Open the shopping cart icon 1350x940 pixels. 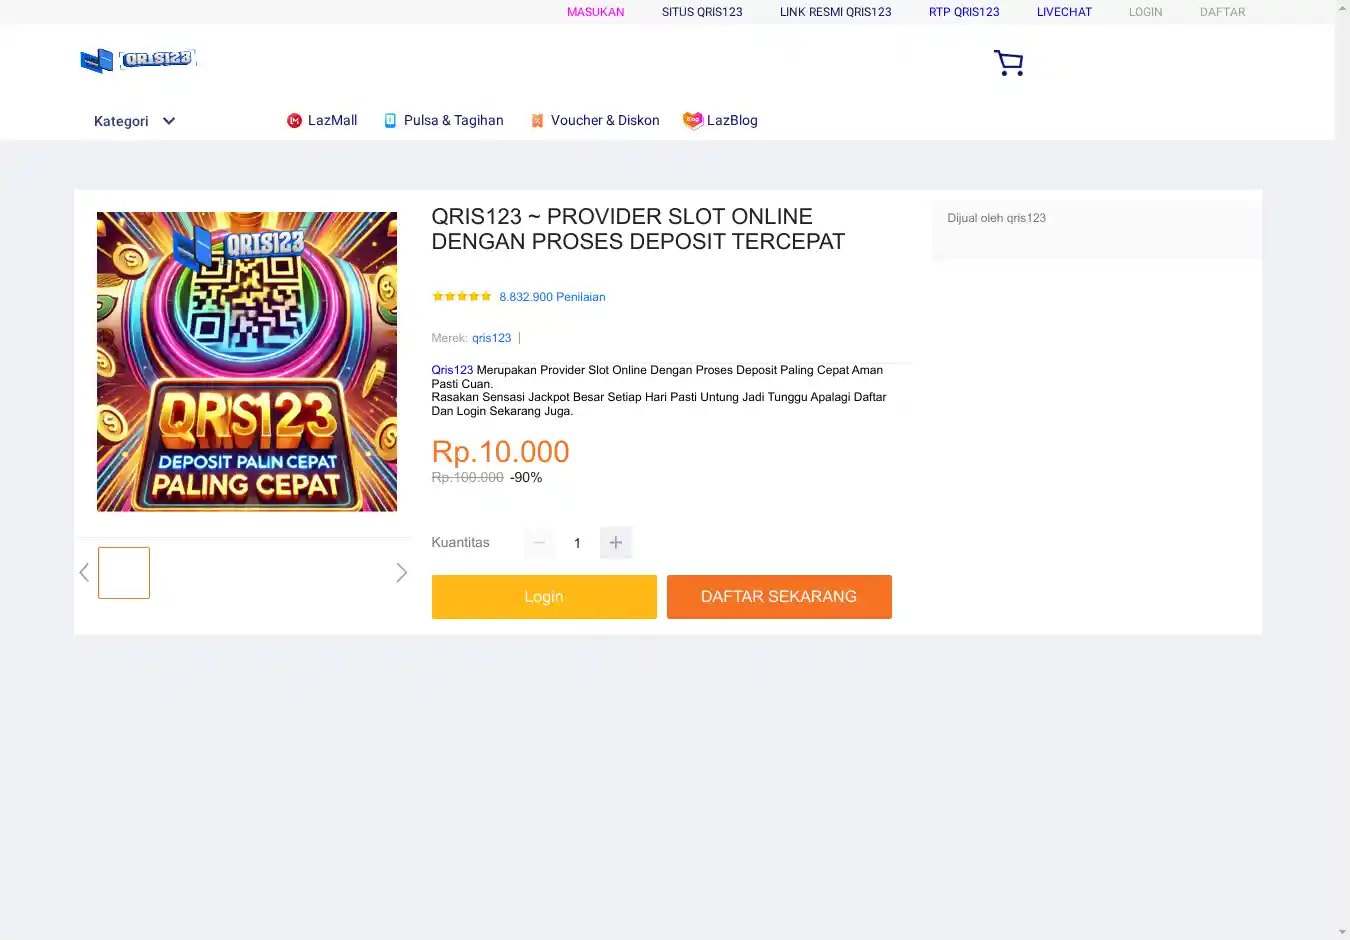tap(1008, 63)
